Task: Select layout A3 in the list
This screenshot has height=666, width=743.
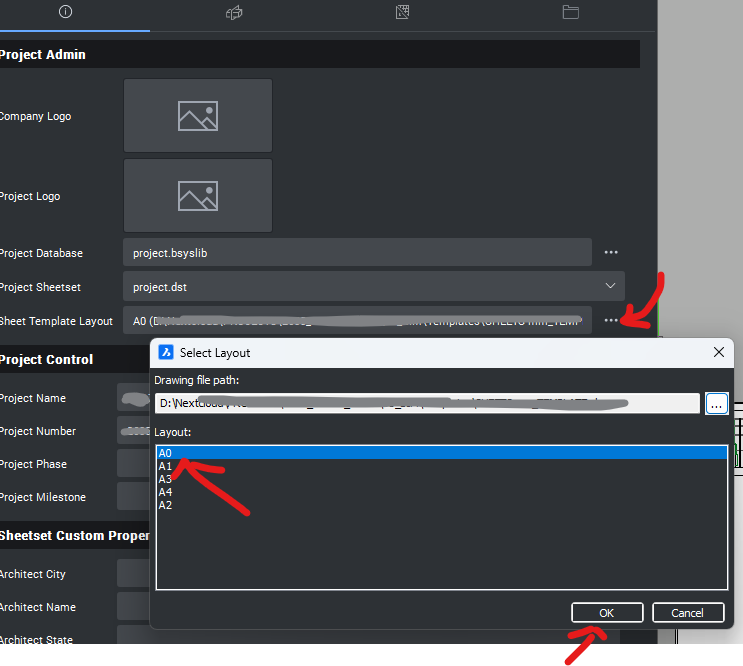Action: (x=166, y=479)
